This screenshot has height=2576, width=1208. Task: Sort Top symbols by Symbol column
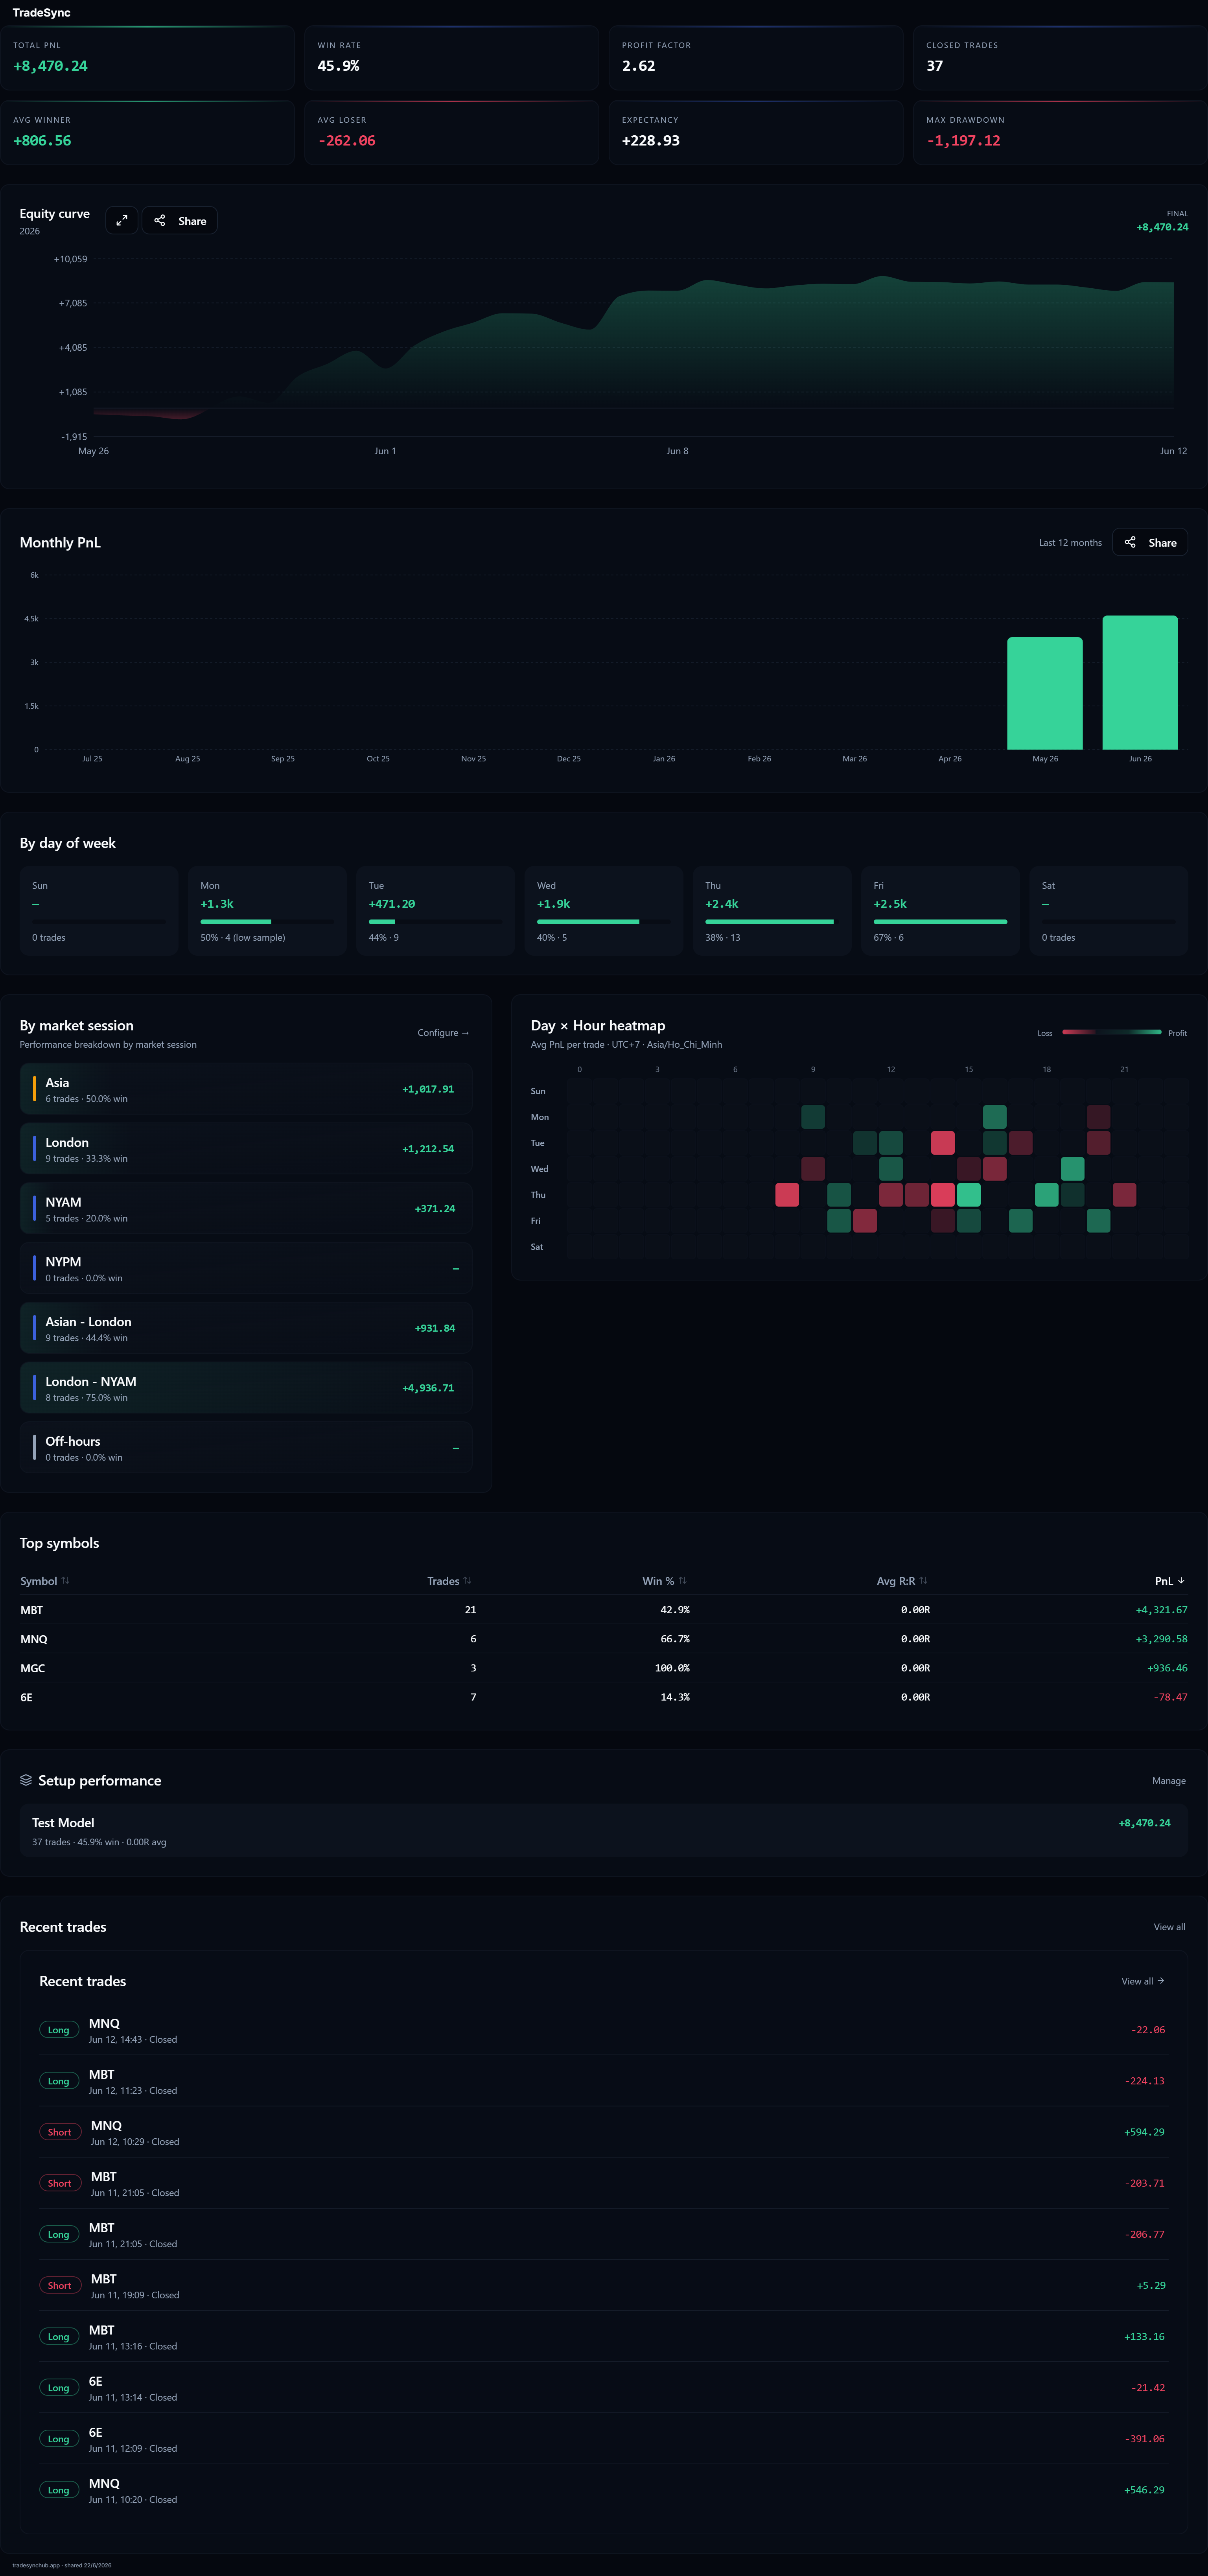[45, 1581]
